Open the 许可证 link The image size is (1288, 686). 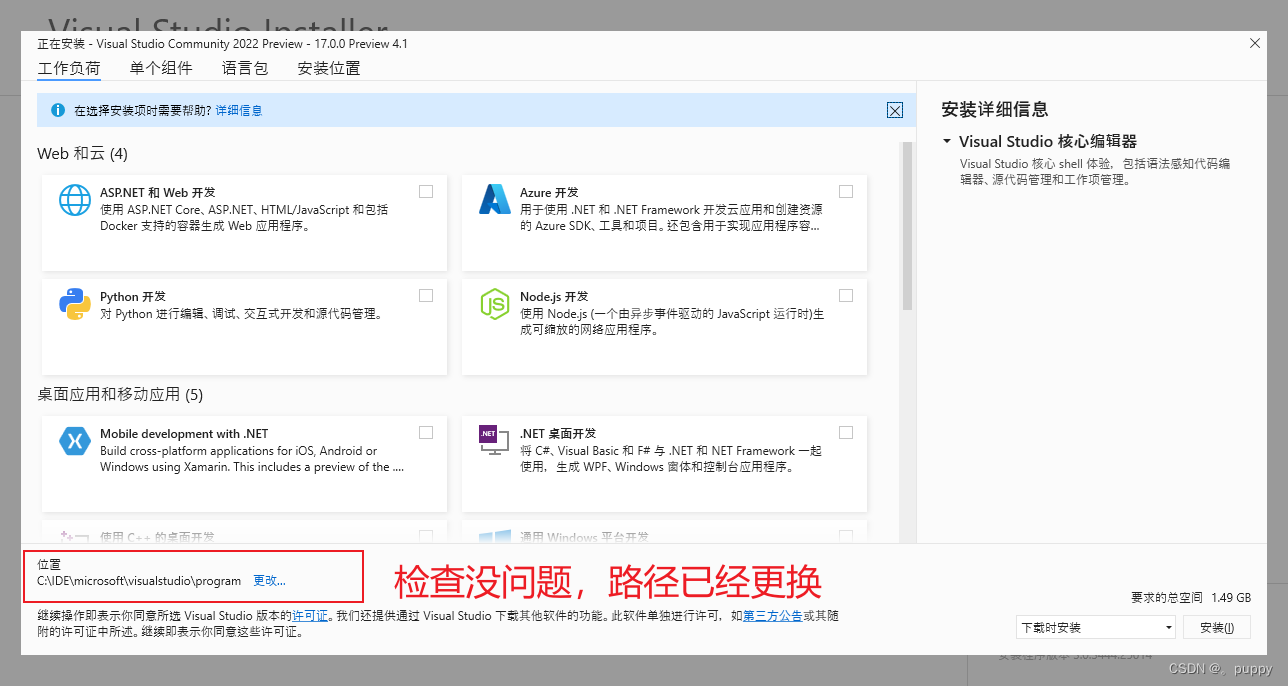pos(310,616)
